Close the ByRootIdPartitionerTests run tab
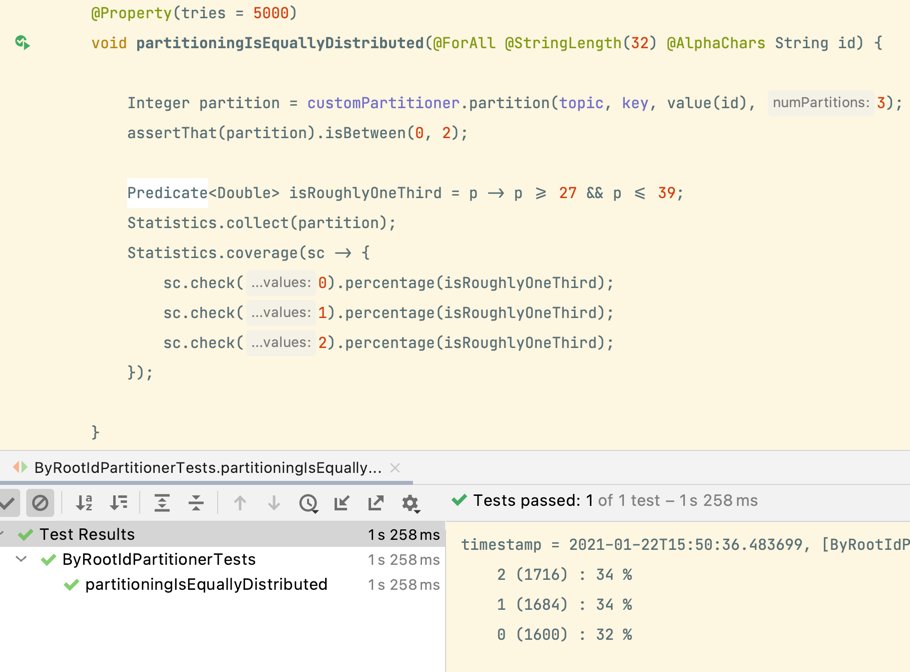This screenshot has height=672, width=910. coord(395,468)
